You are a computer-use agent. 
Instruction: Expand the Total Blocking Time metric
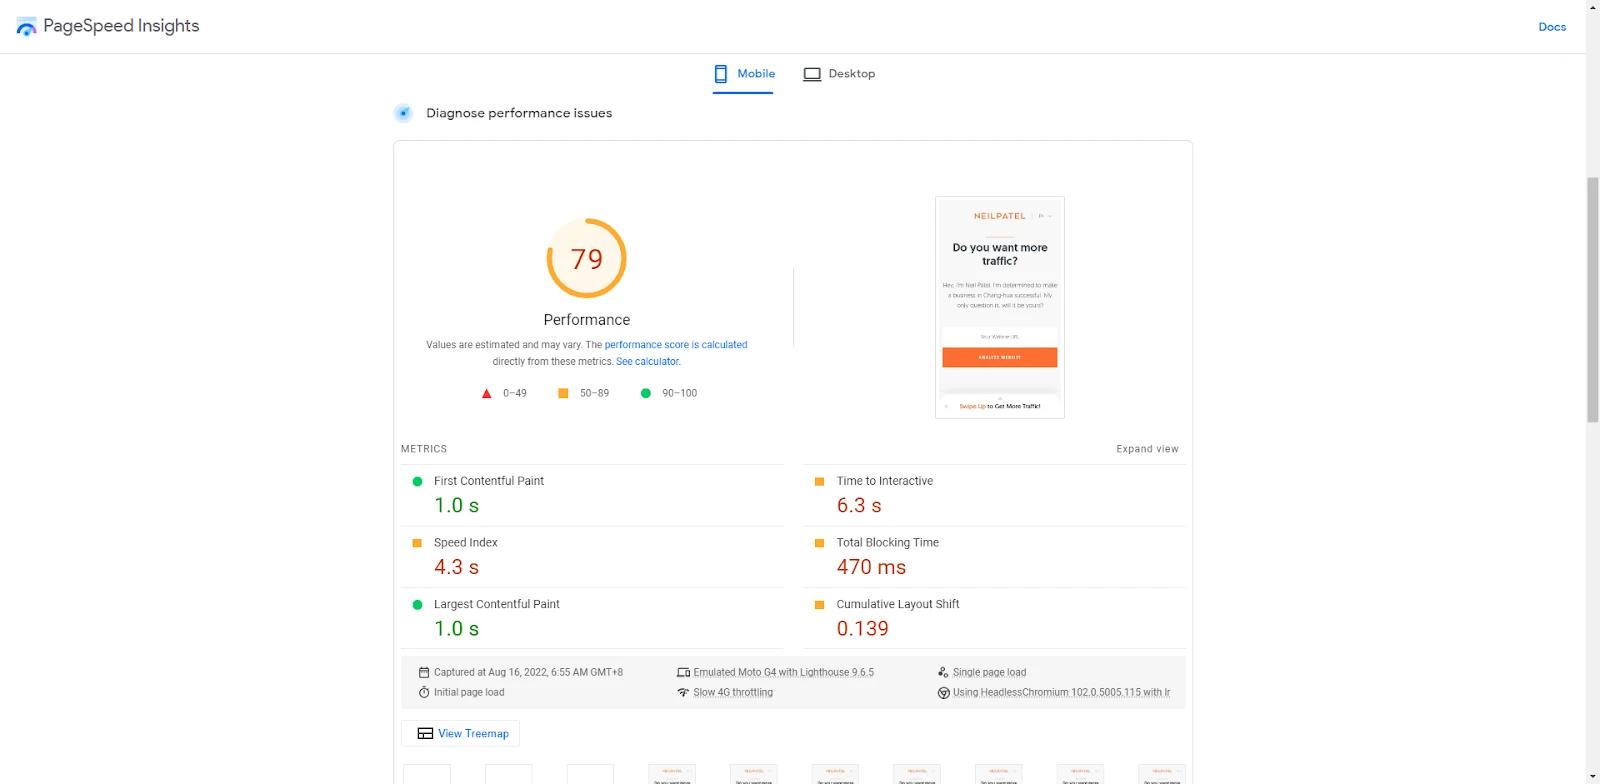click(x=887, y=543)
